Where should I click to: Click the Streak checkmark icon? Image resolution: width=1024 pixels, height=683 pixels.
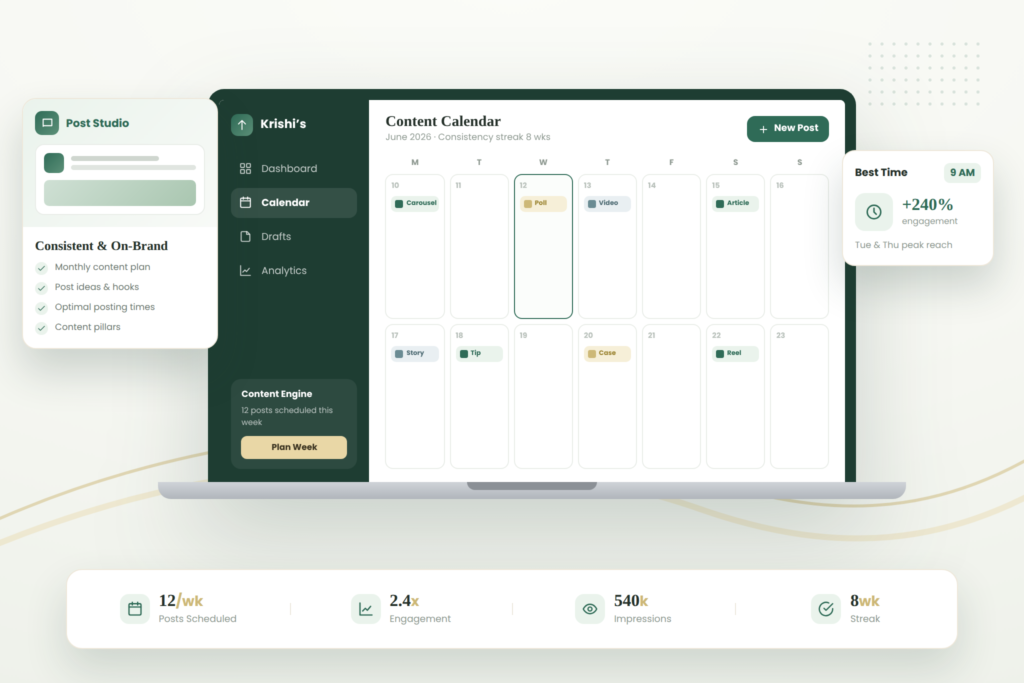[x=826, y=609]
